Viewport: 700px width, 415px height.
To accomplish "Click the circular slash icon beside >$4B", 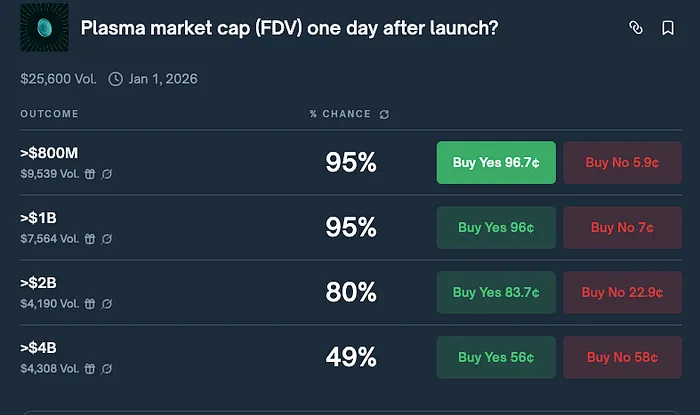I will click(x=106, y=369).
